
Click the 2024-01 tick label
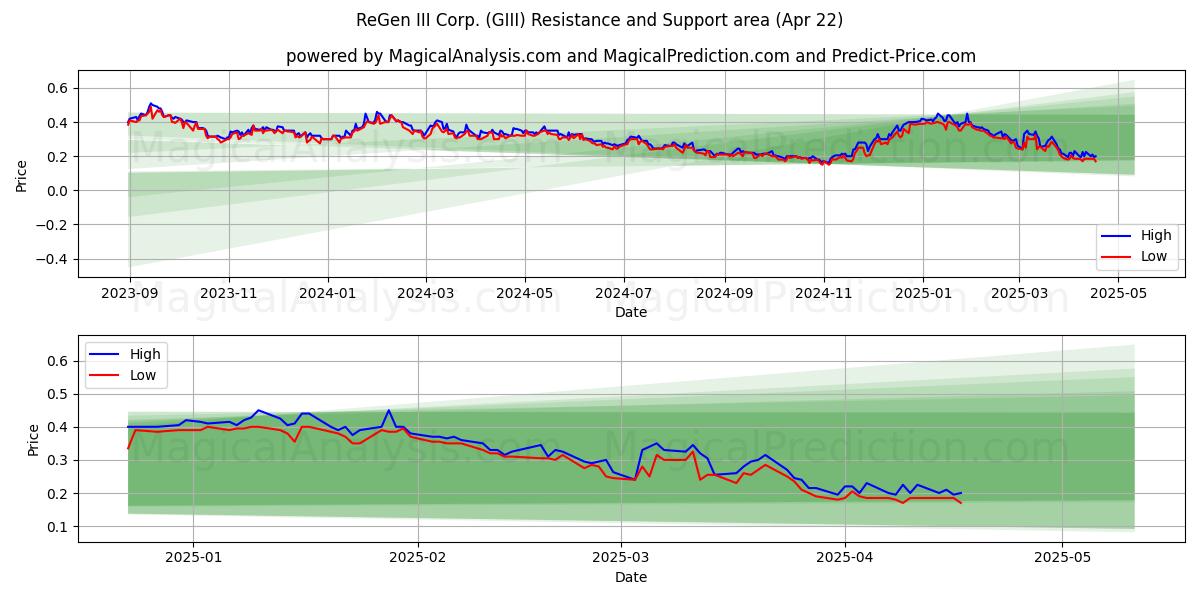329,292
